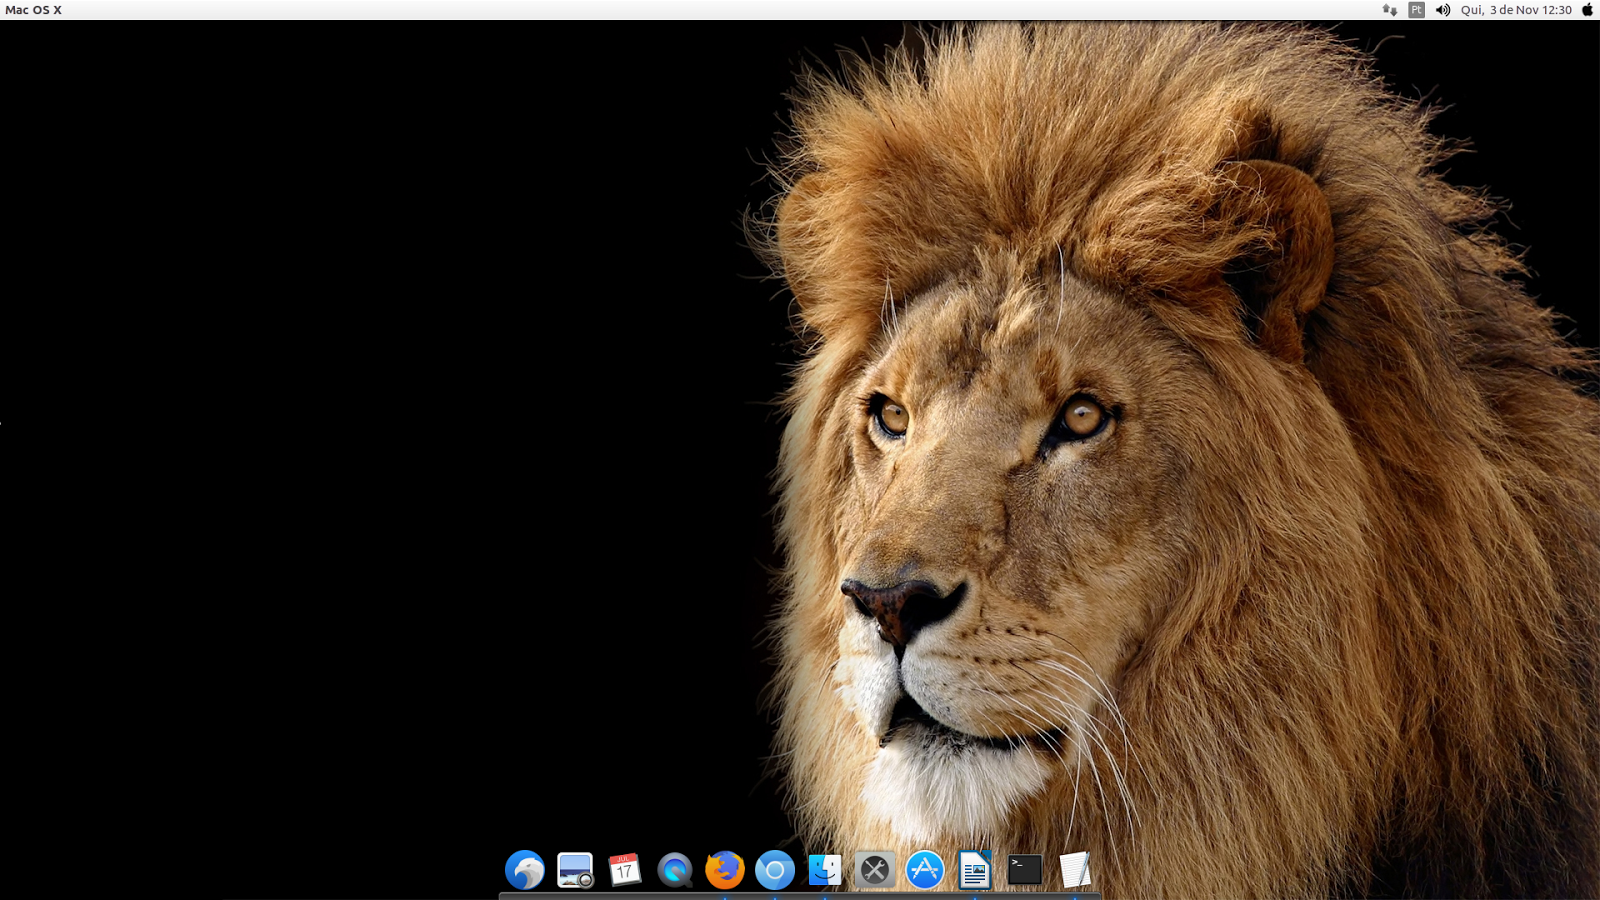1600x900 pixels.
Task: Click the date and time in the panel
Action: pyautogui.click(x=1516, y=10)
